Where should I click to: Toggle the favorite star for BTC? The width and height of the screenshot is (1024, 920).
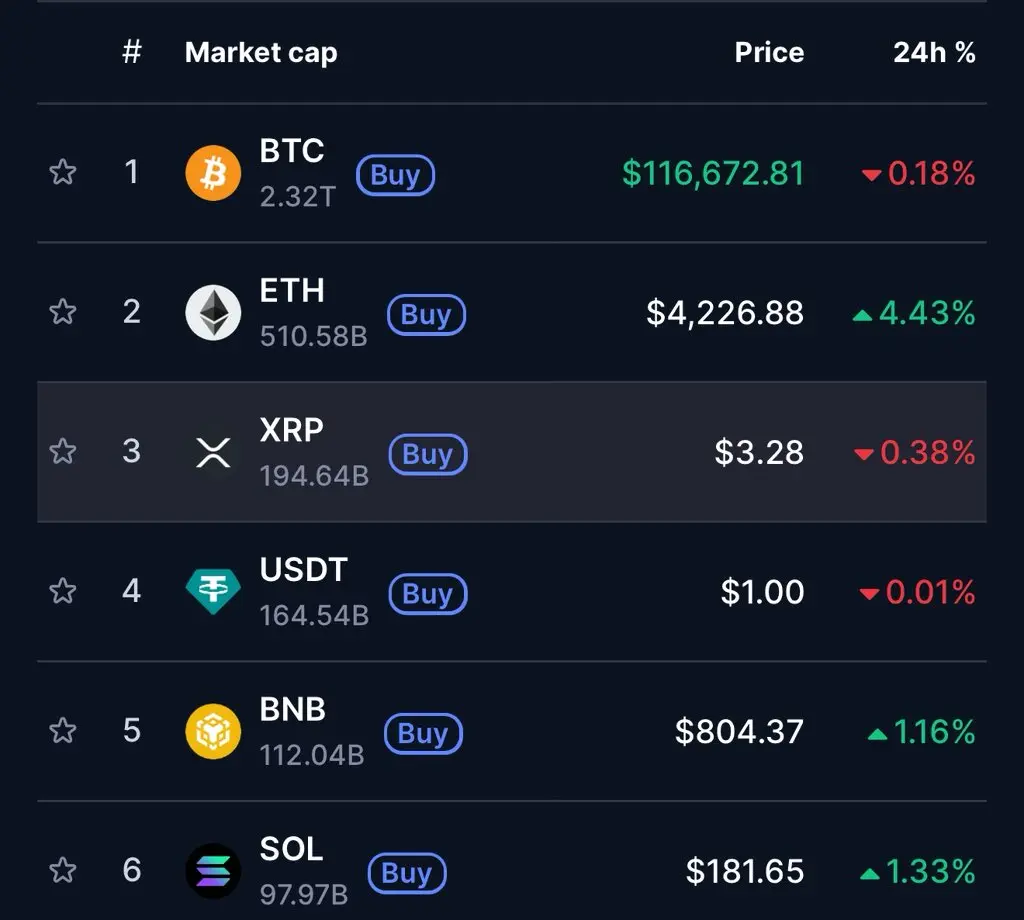tap(63, 172)
